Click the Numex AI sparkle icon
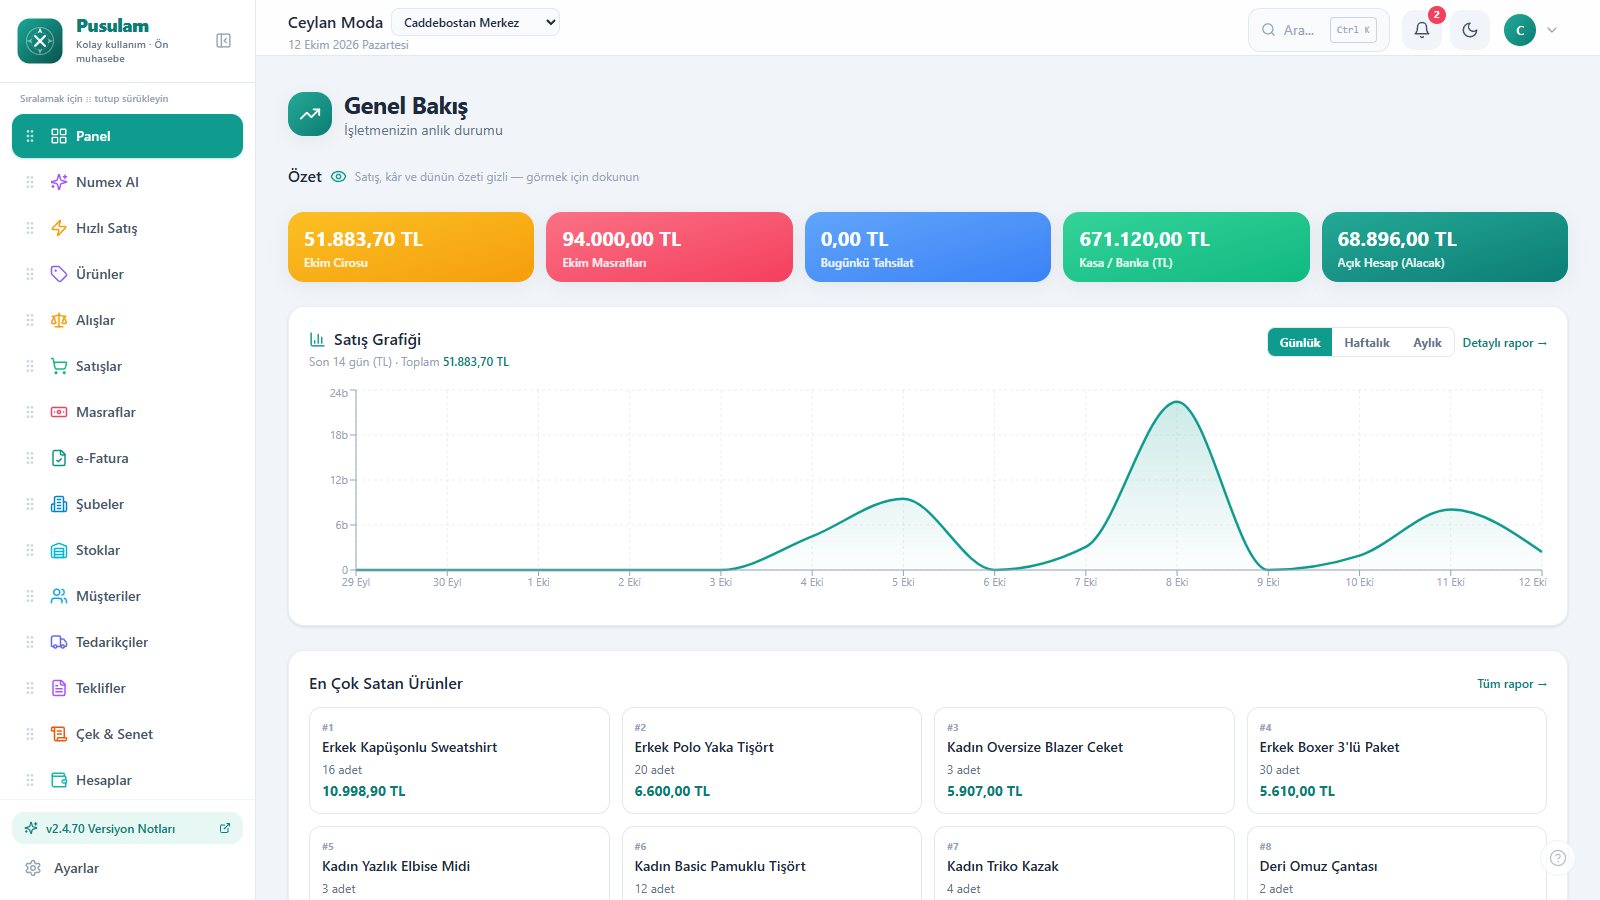The height and width of the screenshot is (900, 1600). [59, 182]
